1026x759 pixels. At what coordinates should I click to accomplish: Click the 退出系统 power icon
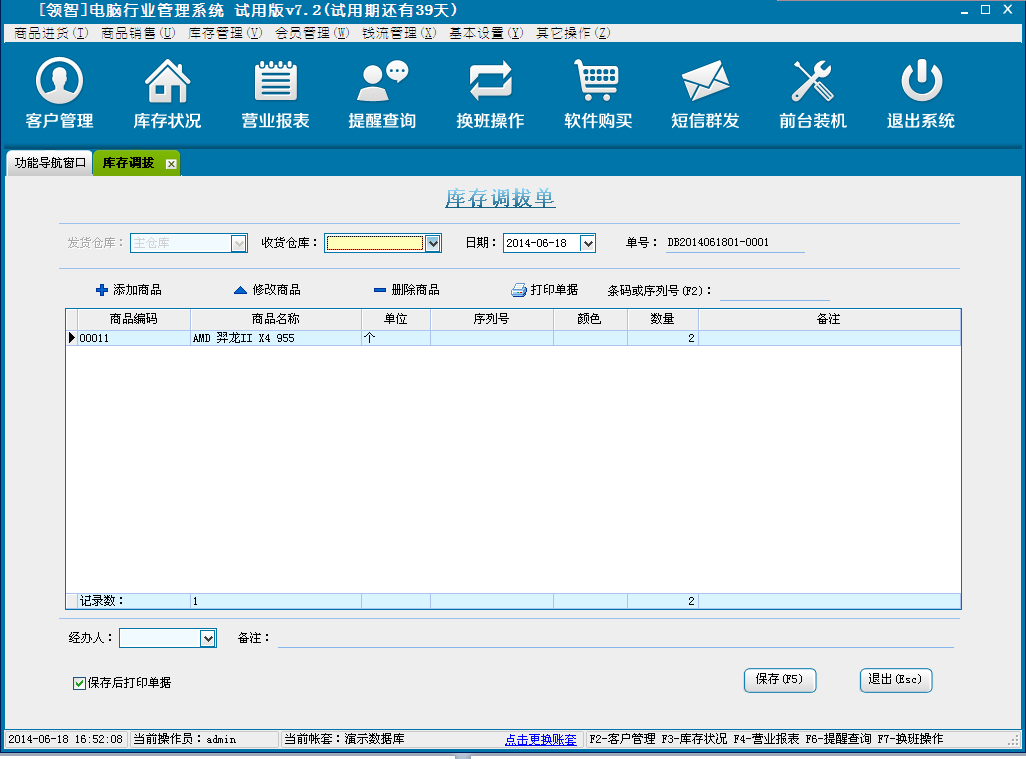point(920,82)
